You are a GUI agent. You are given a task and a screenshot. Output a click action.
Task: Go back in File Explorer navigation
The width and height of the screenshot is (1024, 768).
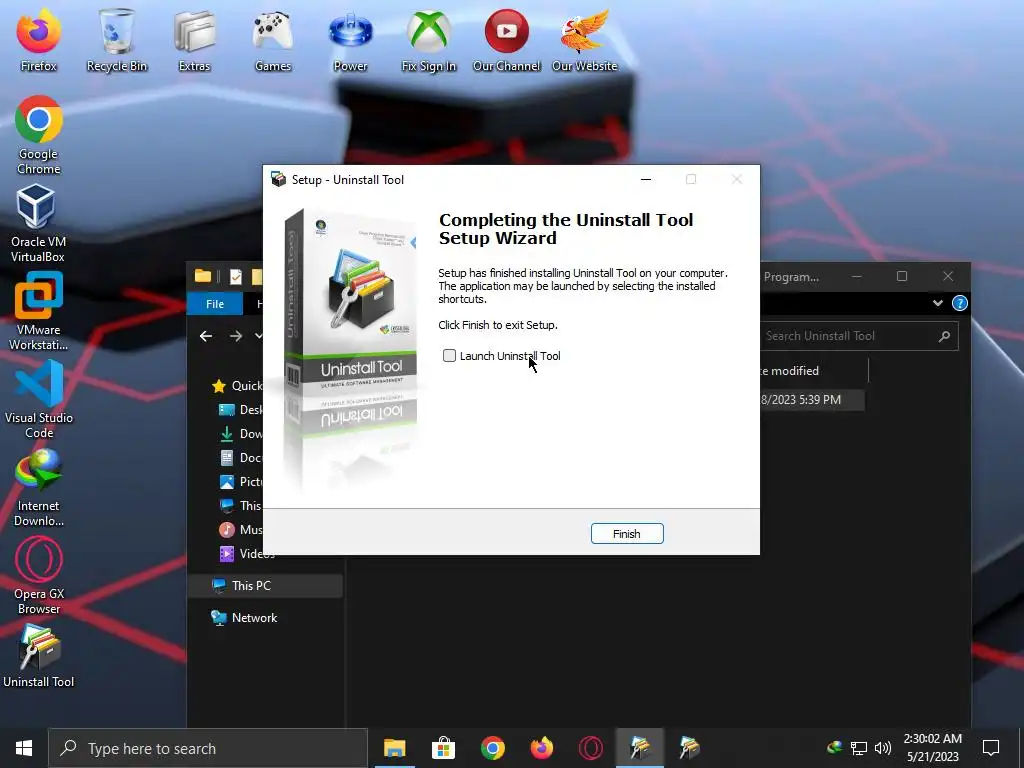206,336
